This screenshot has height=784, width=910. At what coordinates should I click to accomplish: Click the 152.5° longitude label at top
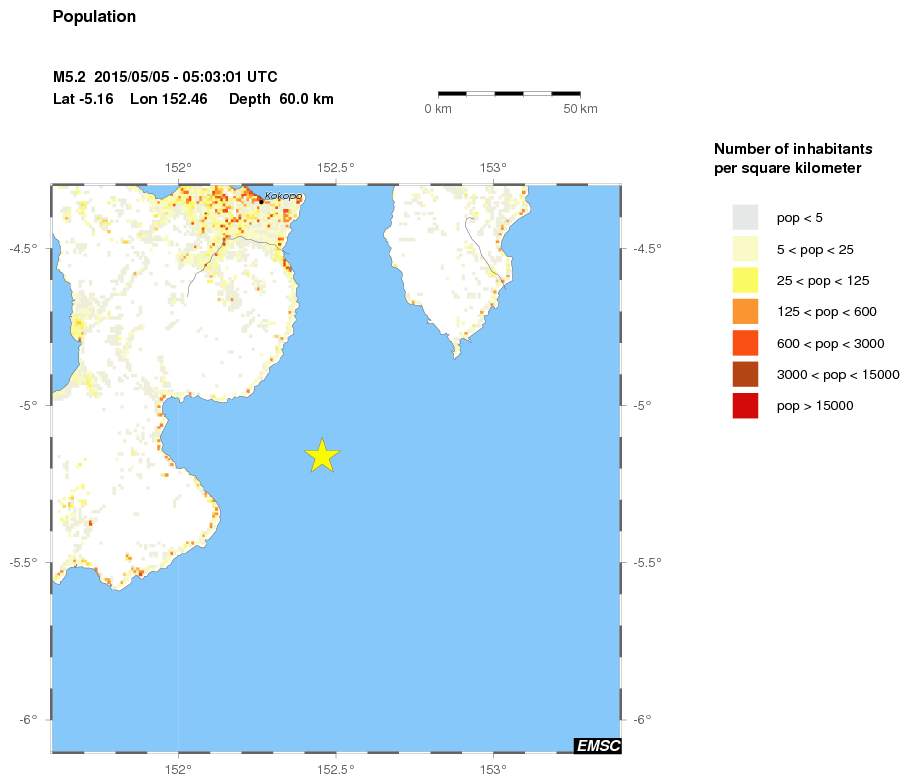[335, 168]
